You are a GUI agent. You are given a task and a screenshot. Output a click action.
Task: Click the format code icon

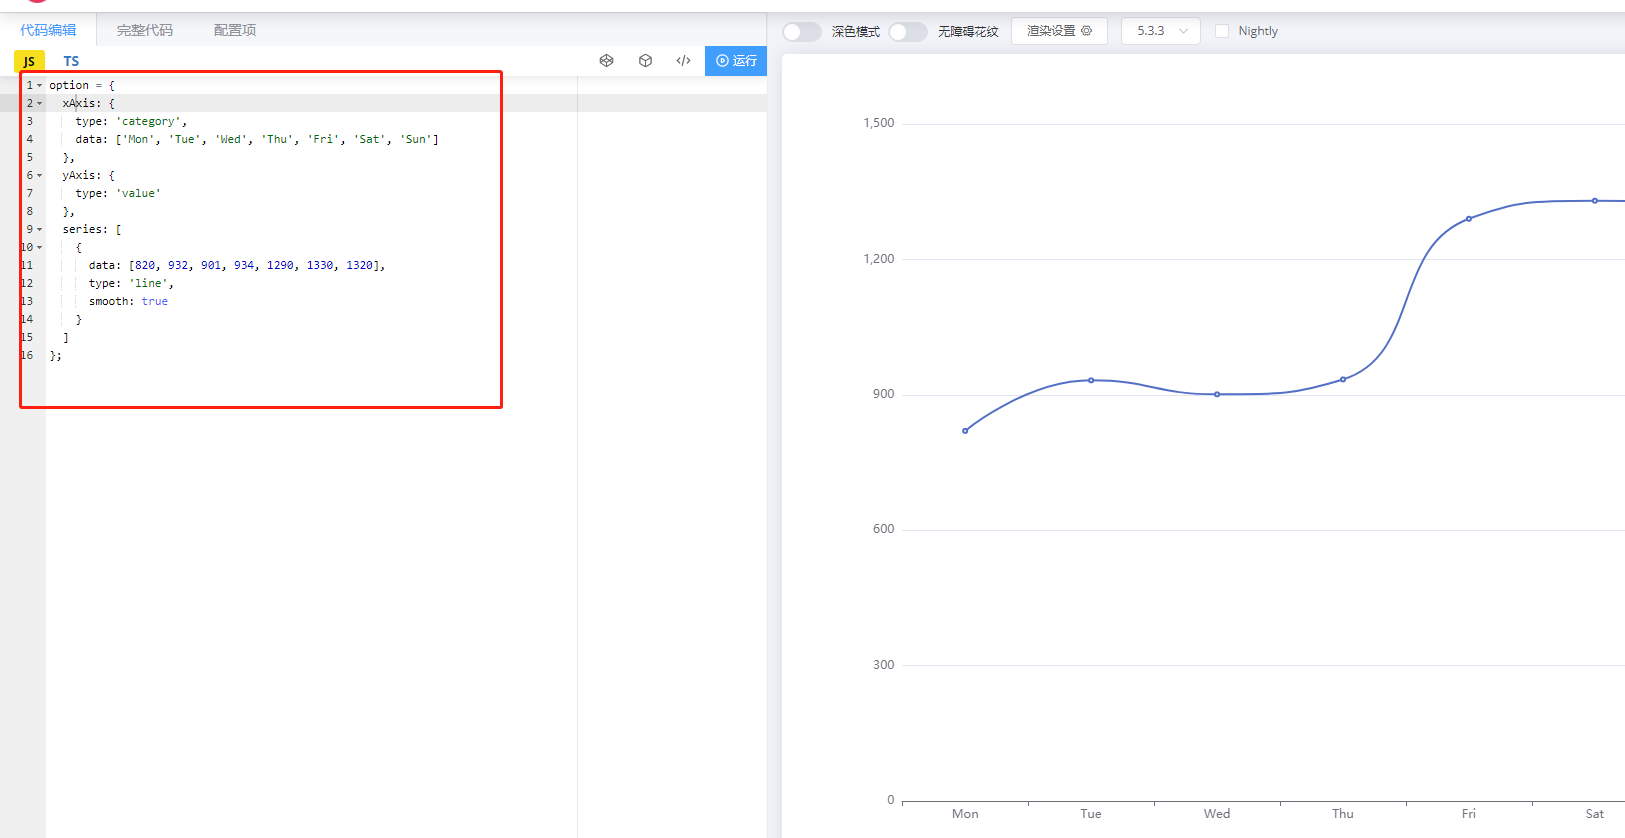tap(684, 61)
